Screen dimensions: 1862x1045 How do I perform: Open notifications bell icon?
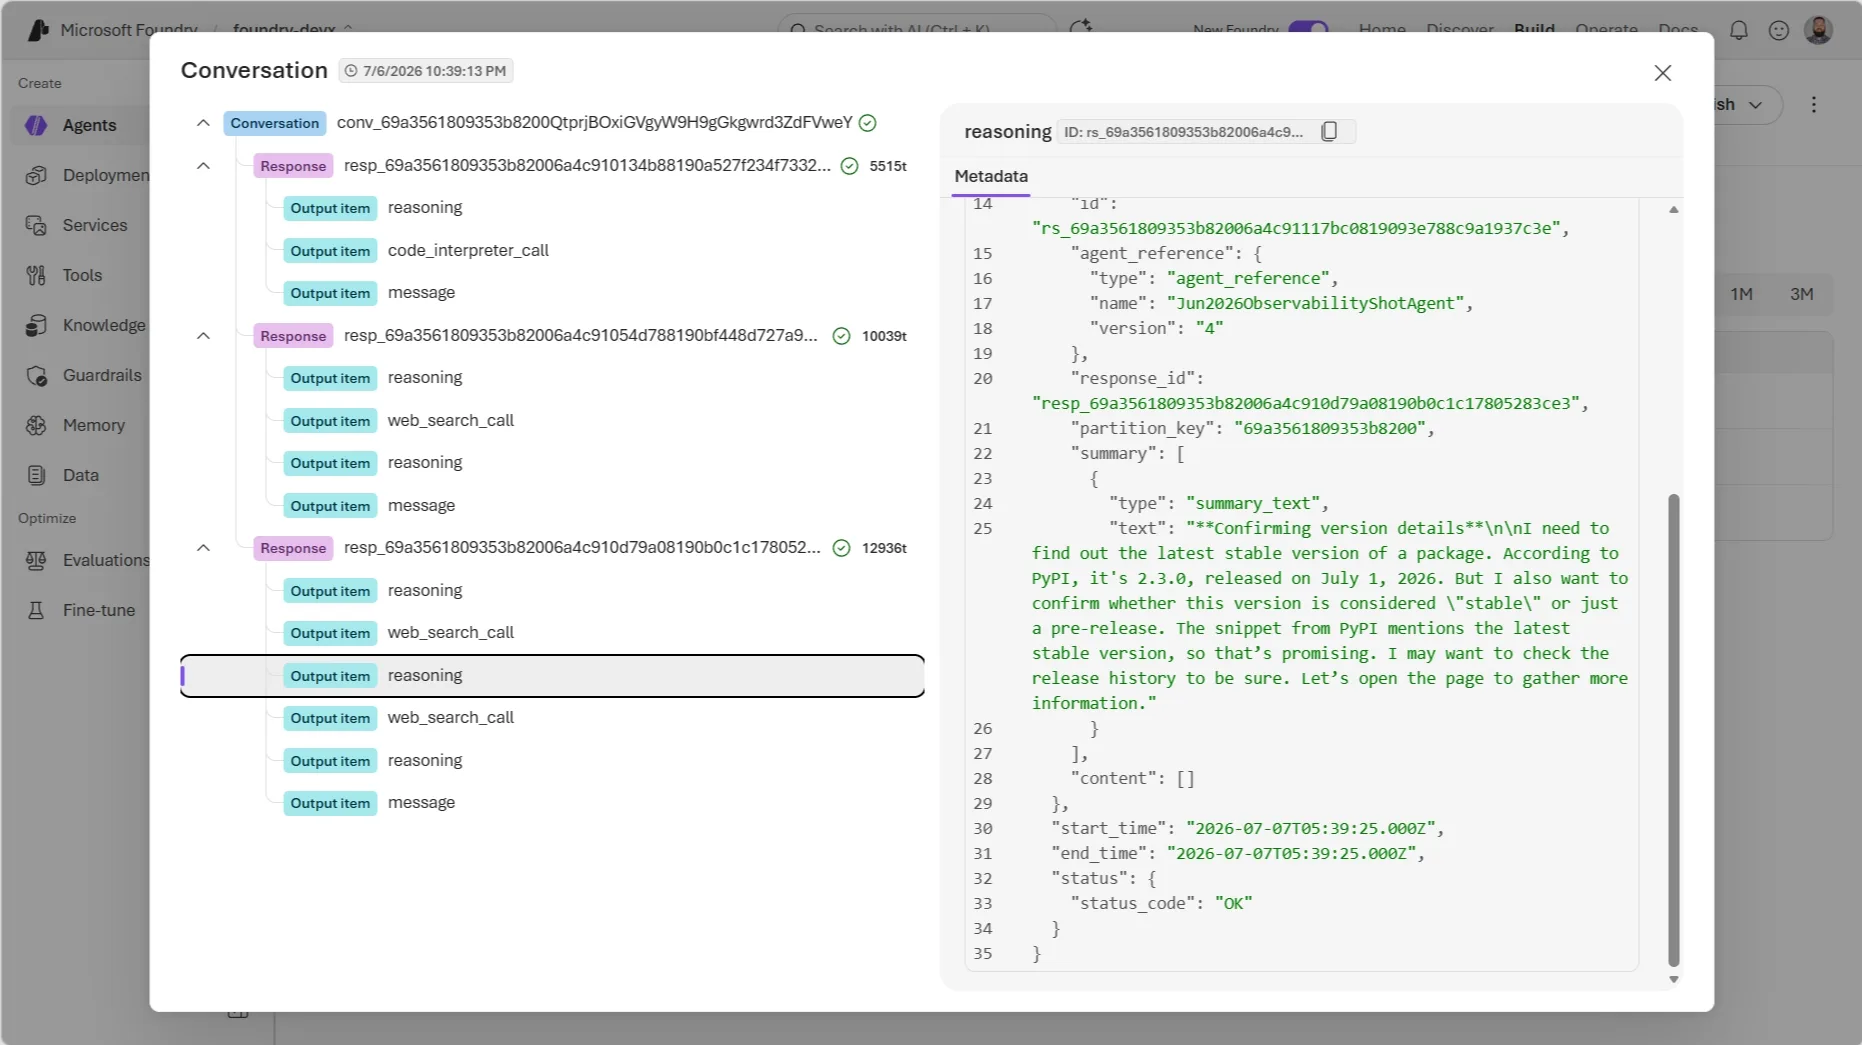click(1739, 30)
